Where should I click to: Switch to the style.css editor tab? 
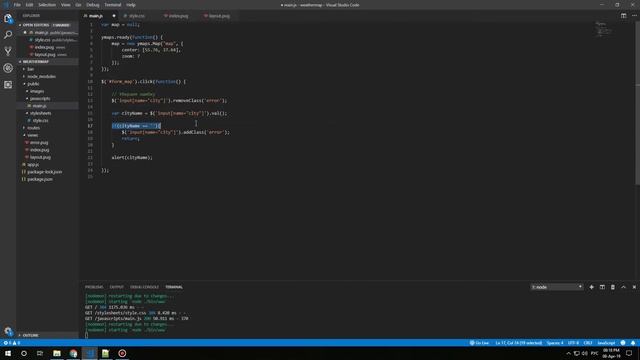[137, 16]
